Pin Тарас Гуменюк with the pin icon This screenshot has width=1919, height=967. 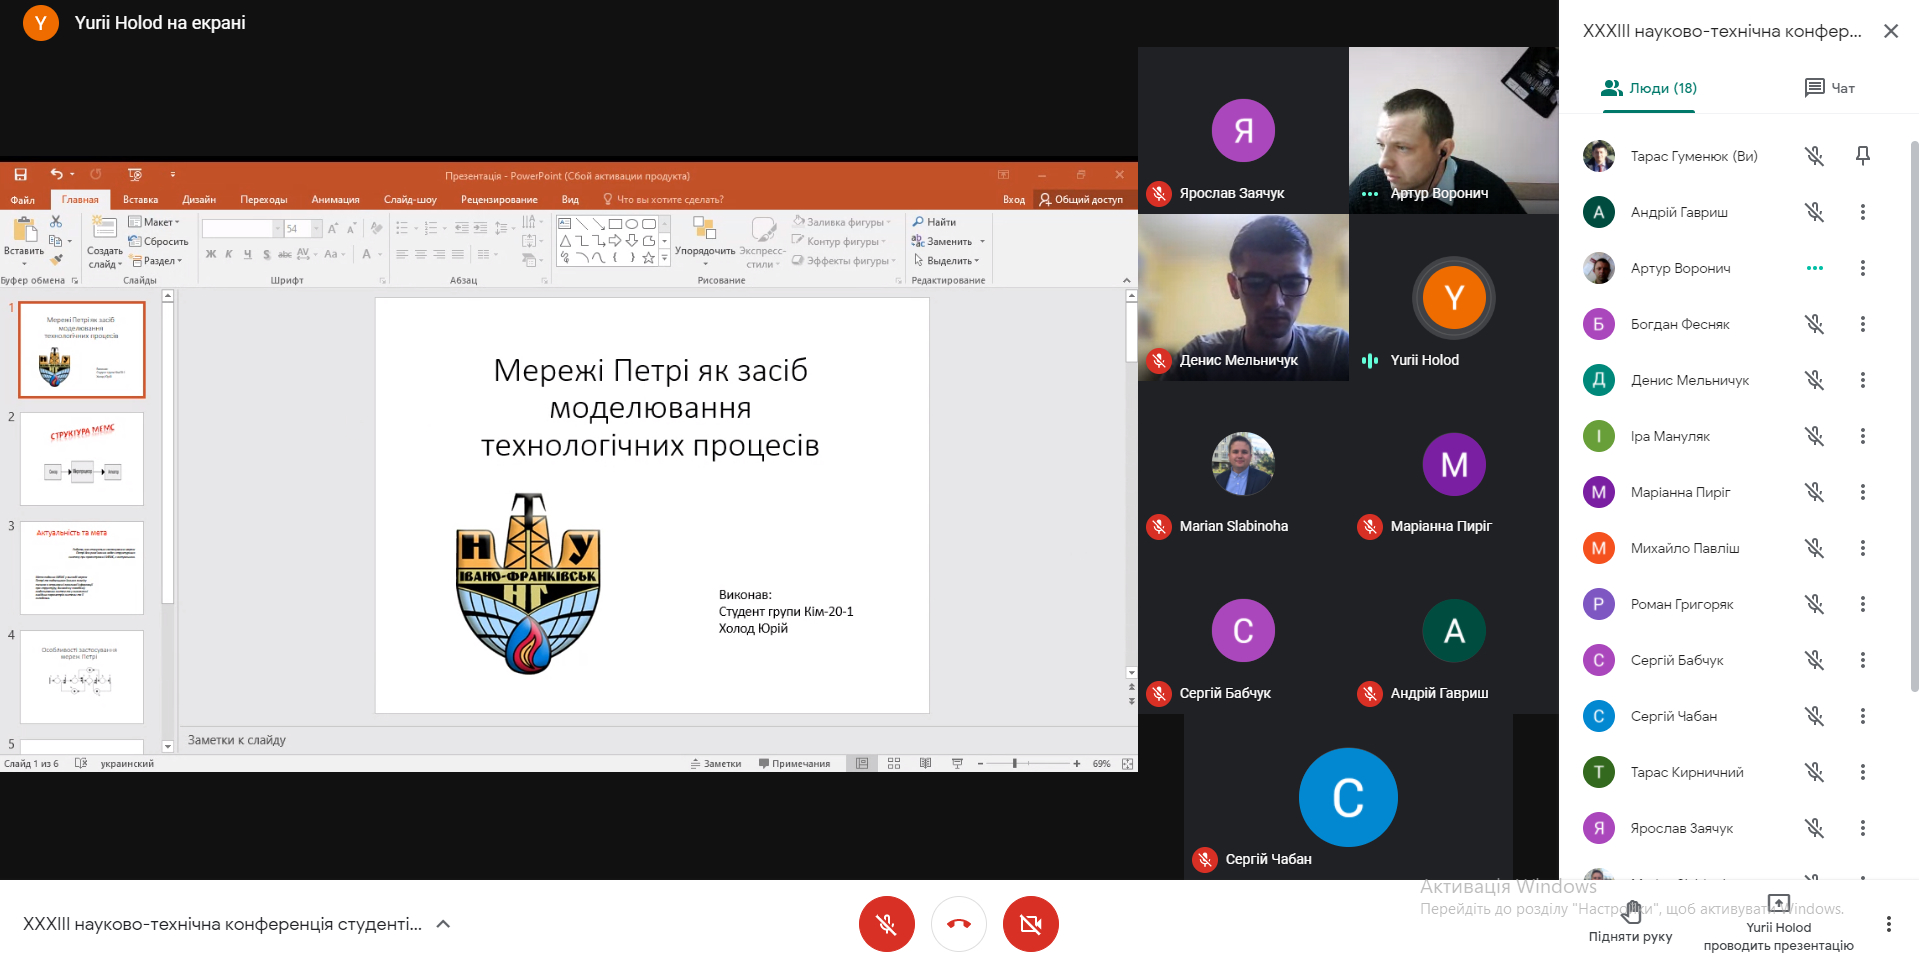coord(1862,156)
